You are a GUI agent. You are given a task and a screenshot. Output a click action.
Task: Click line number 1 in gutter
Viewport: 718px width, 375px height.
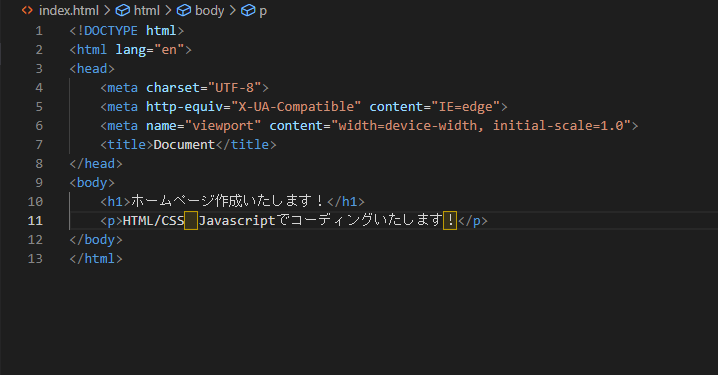39,31
